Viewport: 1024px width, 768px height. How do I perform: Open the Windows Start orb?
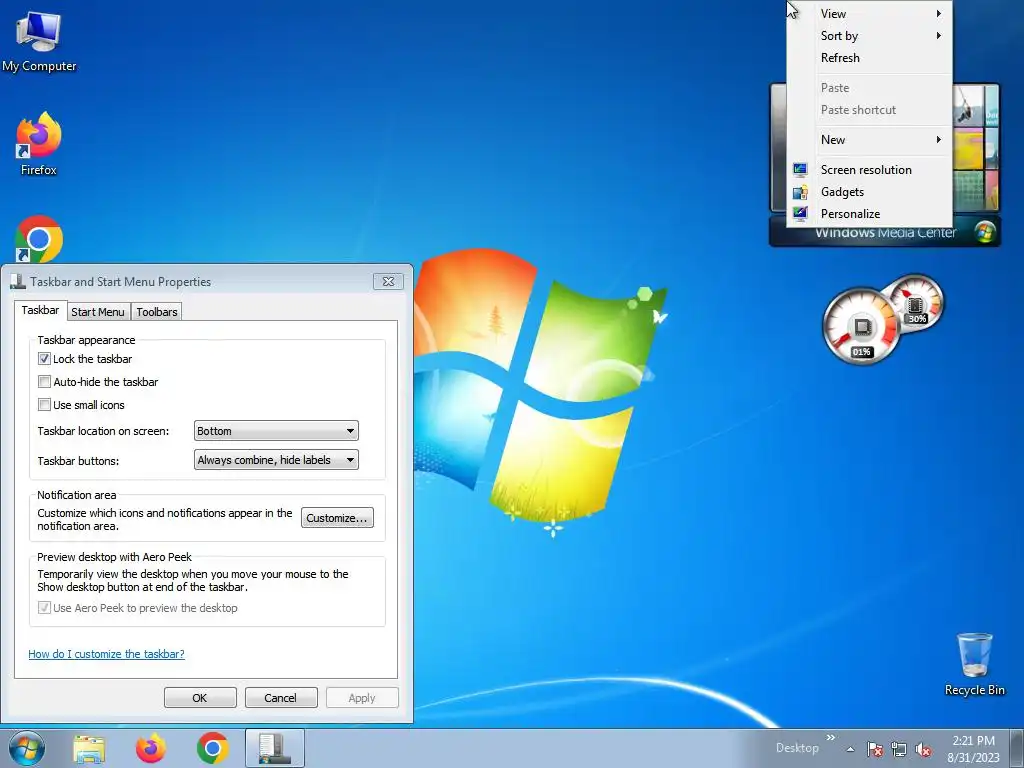point(27,748)
